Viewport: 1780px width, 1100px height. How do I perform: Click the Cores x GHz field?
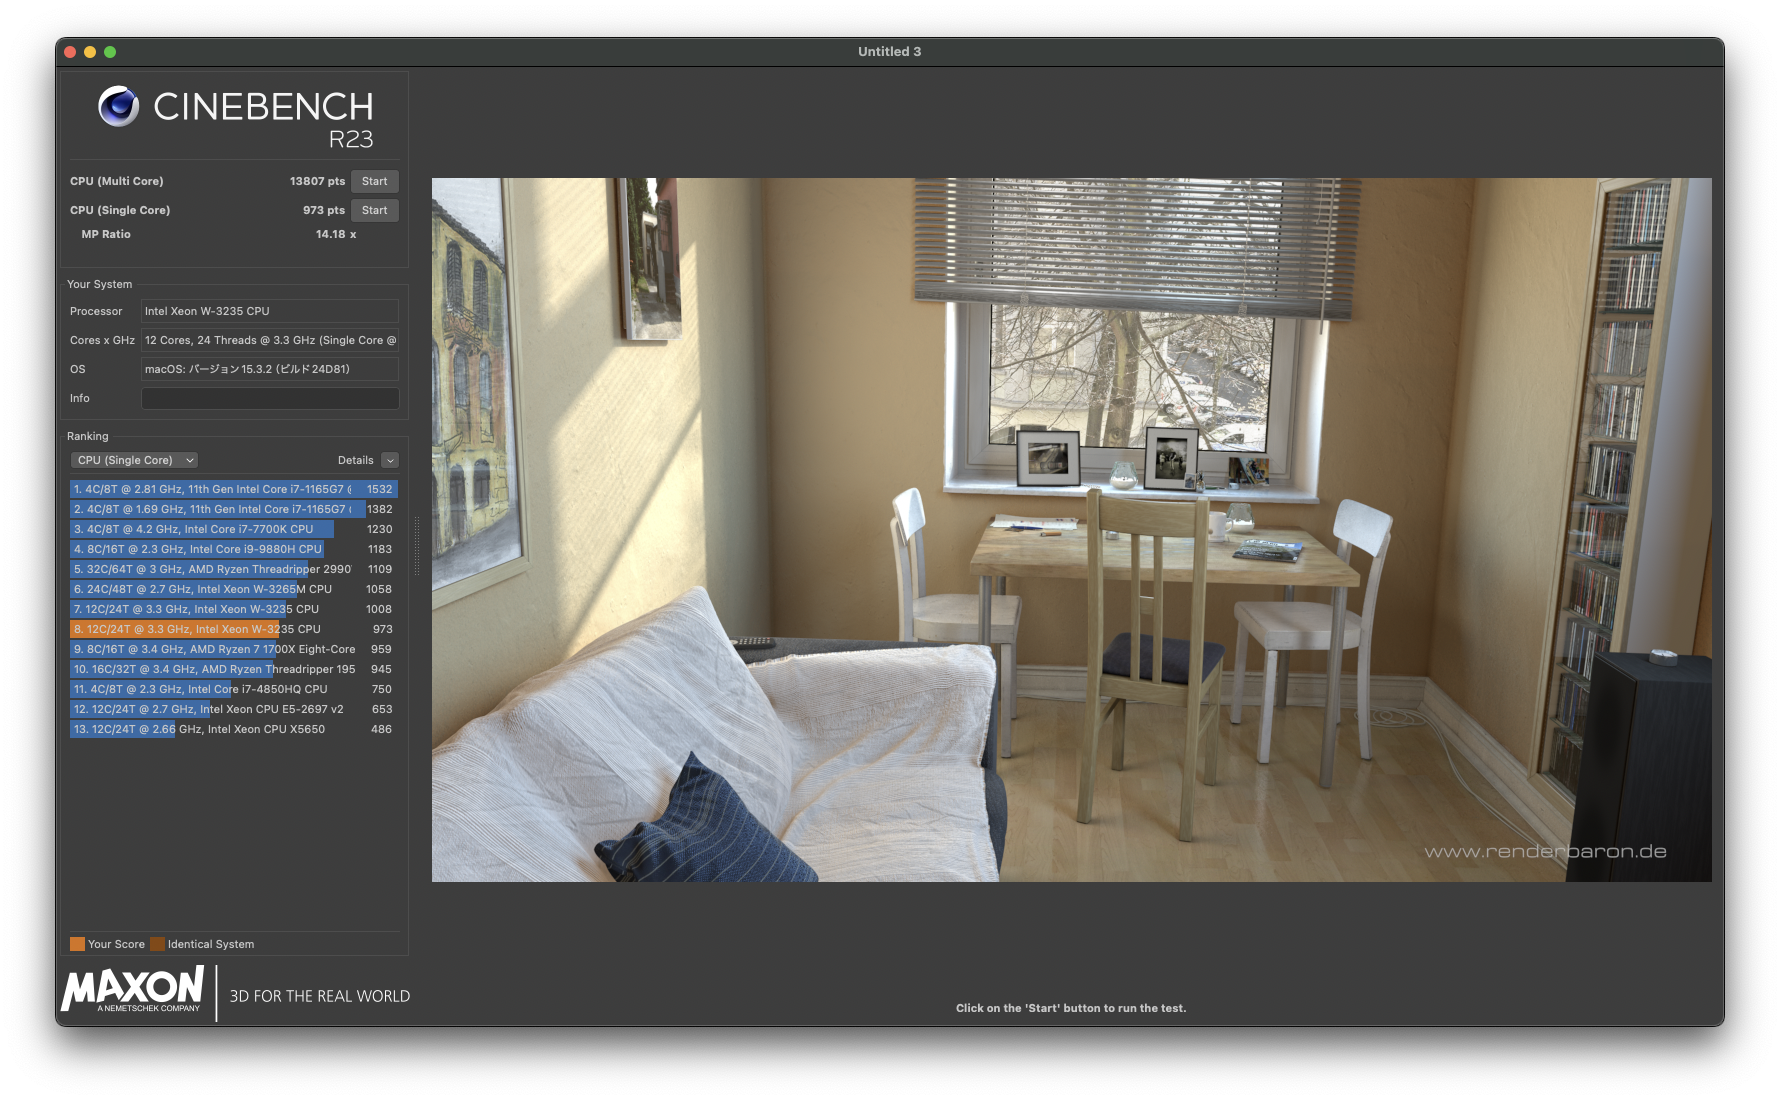click(269, 340)
